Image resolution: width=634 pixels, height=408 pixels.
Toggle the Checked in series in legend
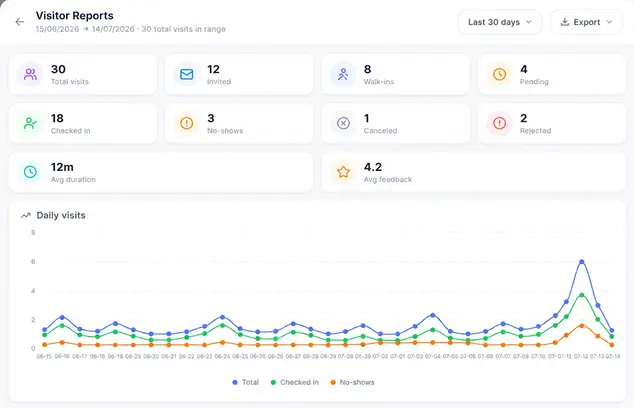(x=295, y=382)
